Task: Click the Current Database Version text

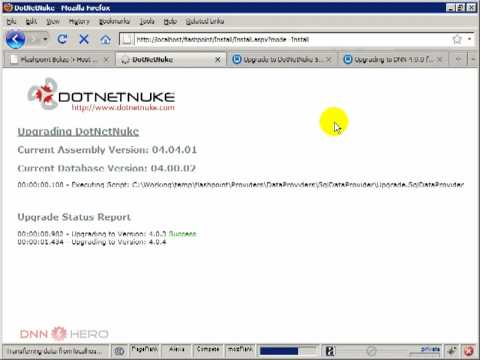Action: coord(106,168)
